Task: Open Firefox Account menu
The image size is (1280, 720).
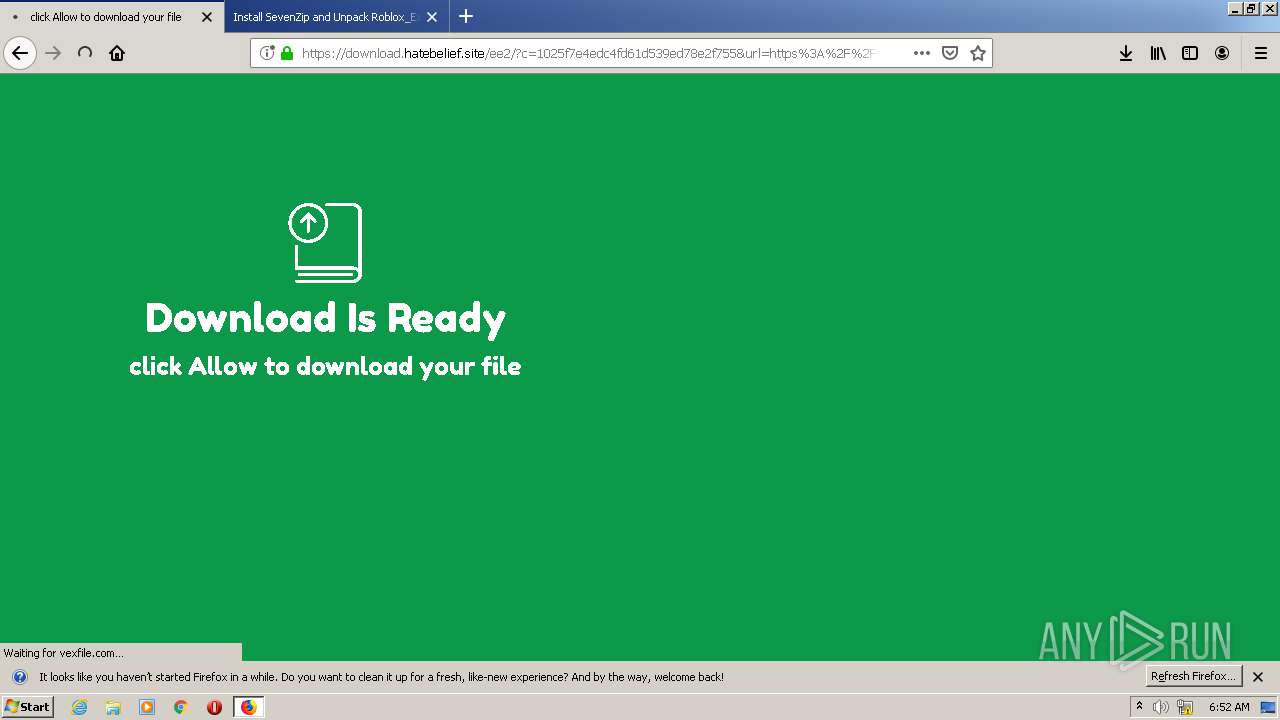Action: (1222, 53)
